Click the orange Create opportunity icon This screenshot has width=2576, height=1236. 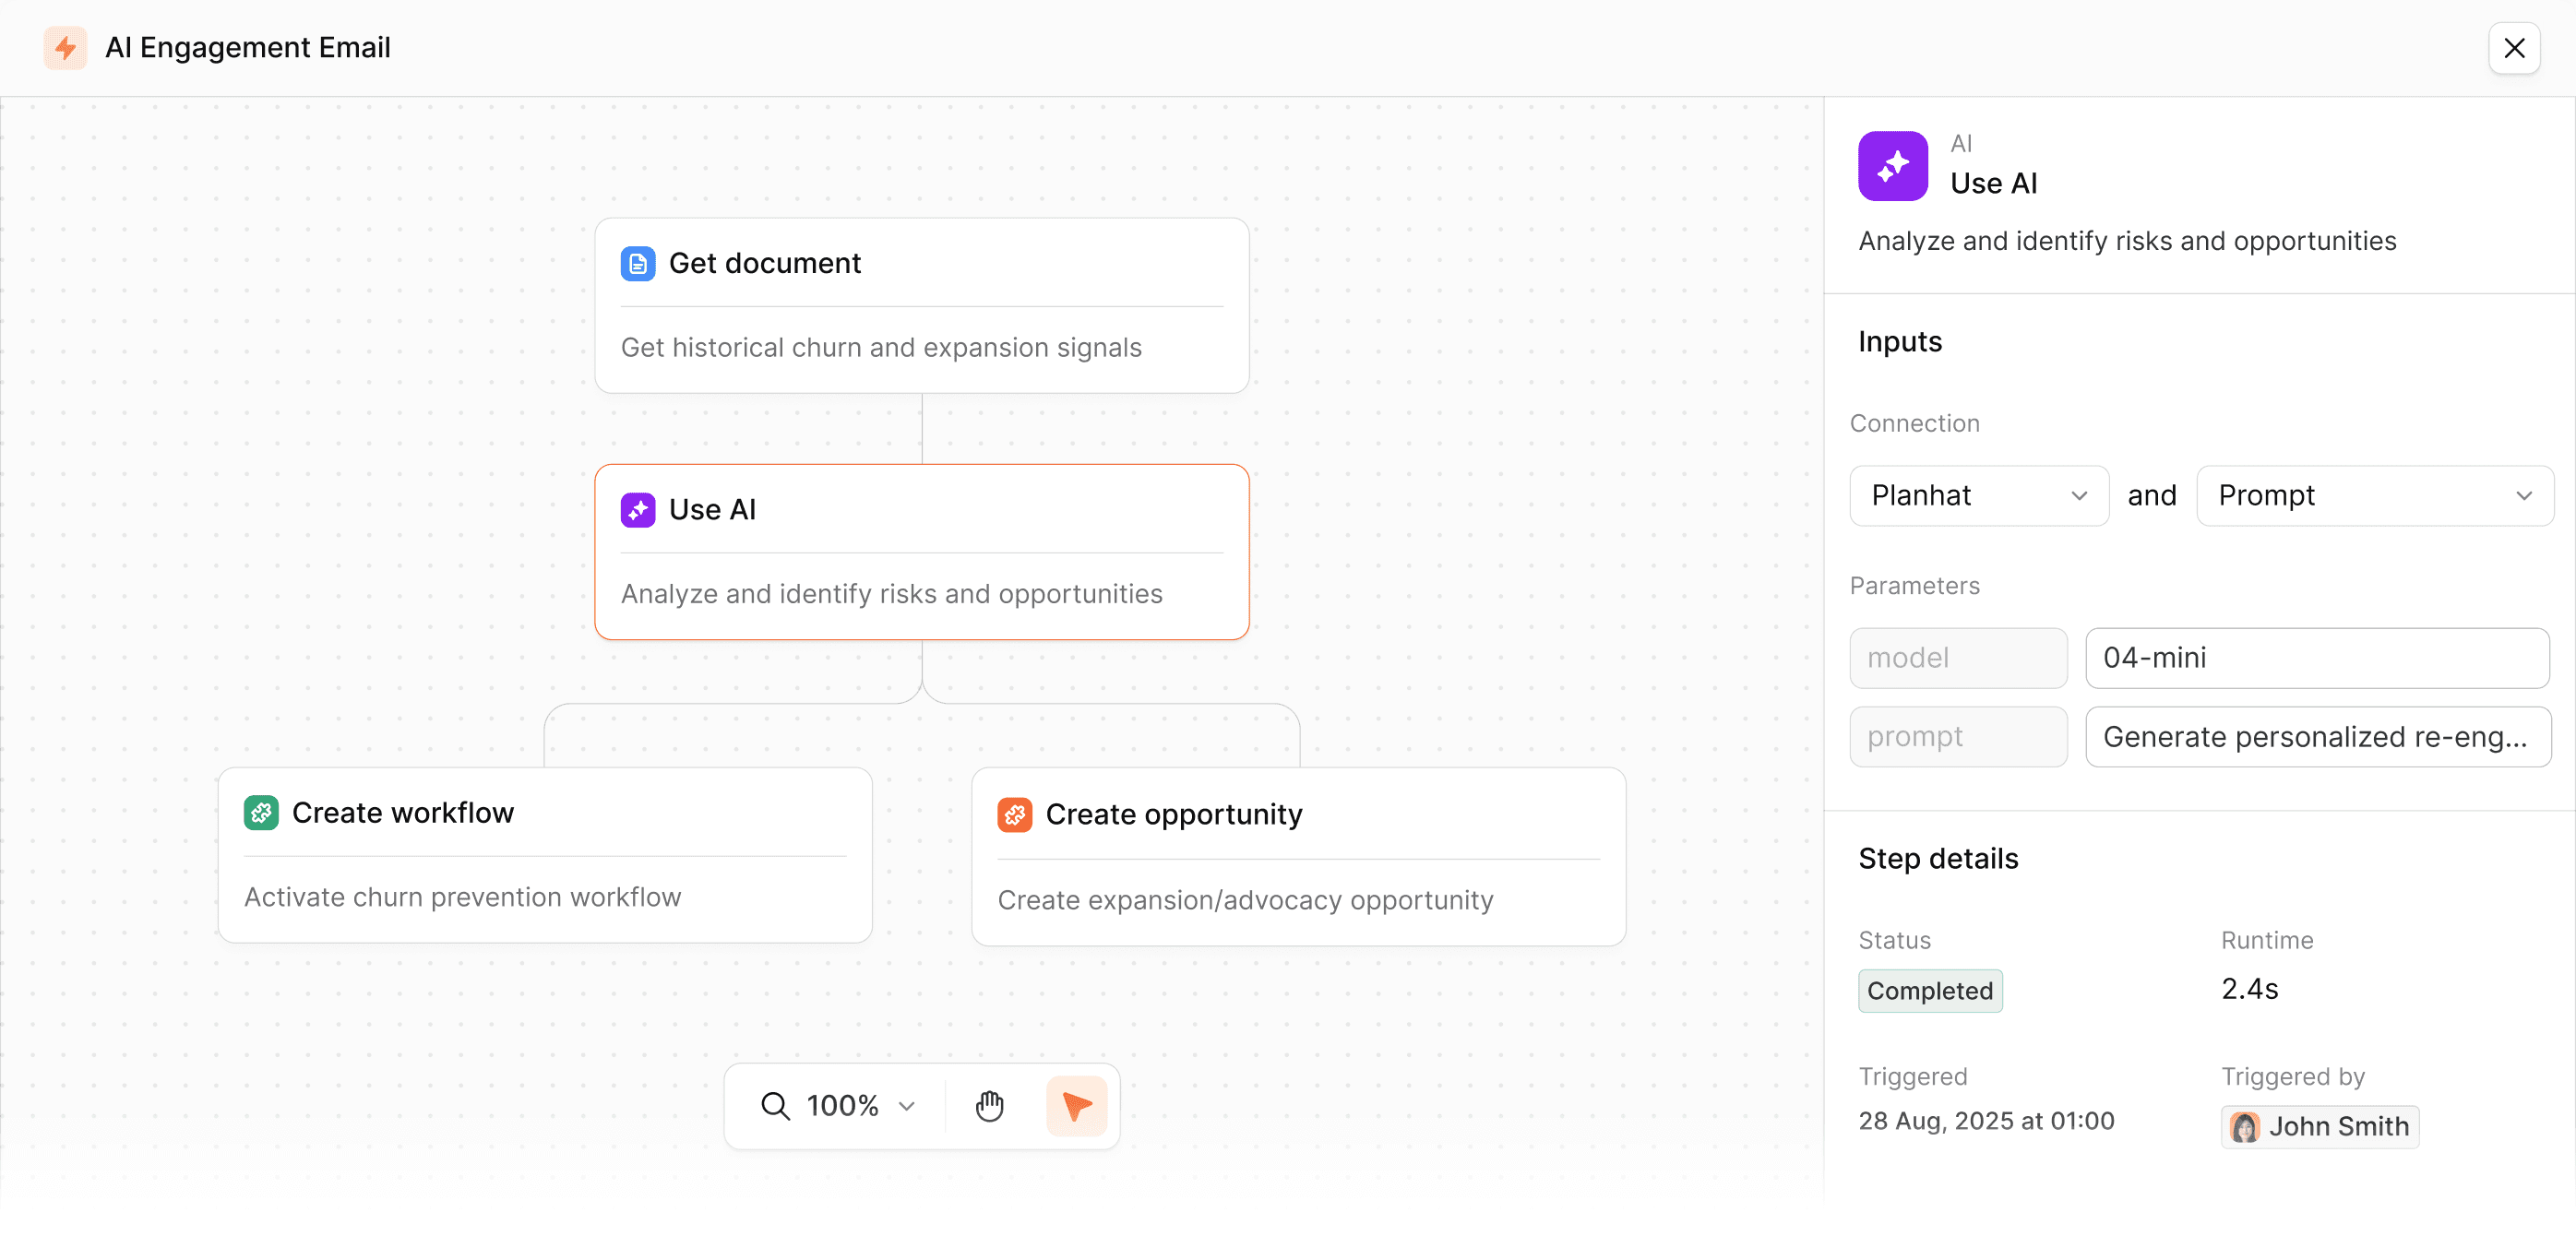[1014, 815]
